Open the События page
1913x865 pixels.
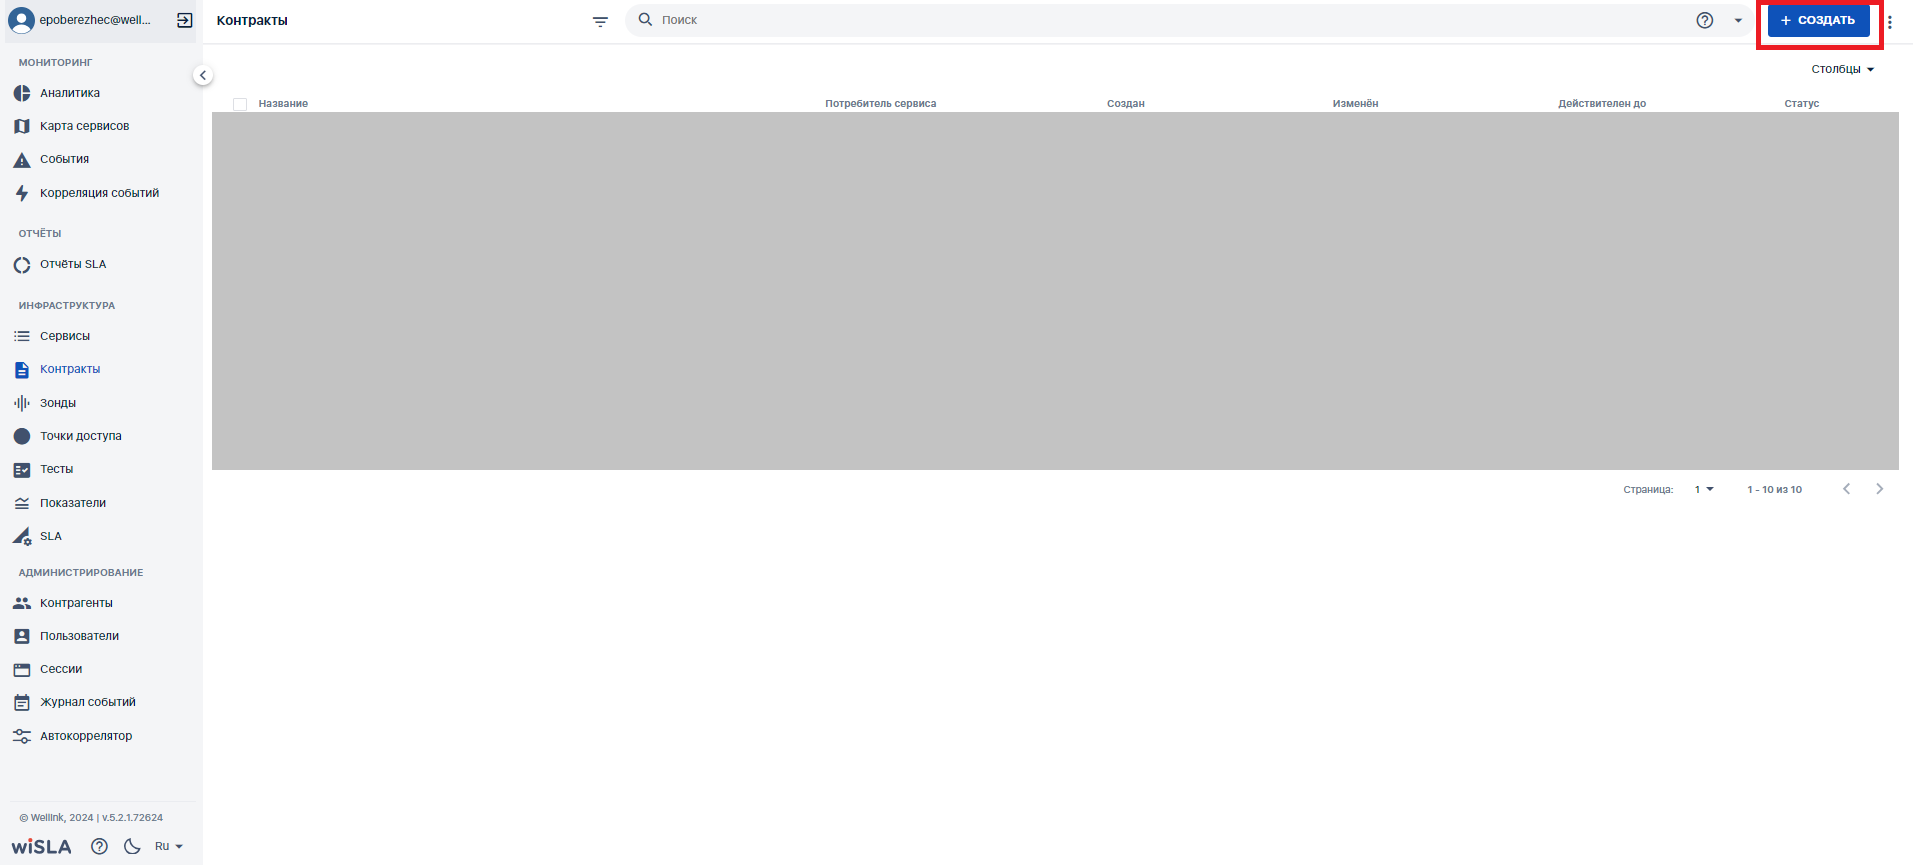[65, 159]
